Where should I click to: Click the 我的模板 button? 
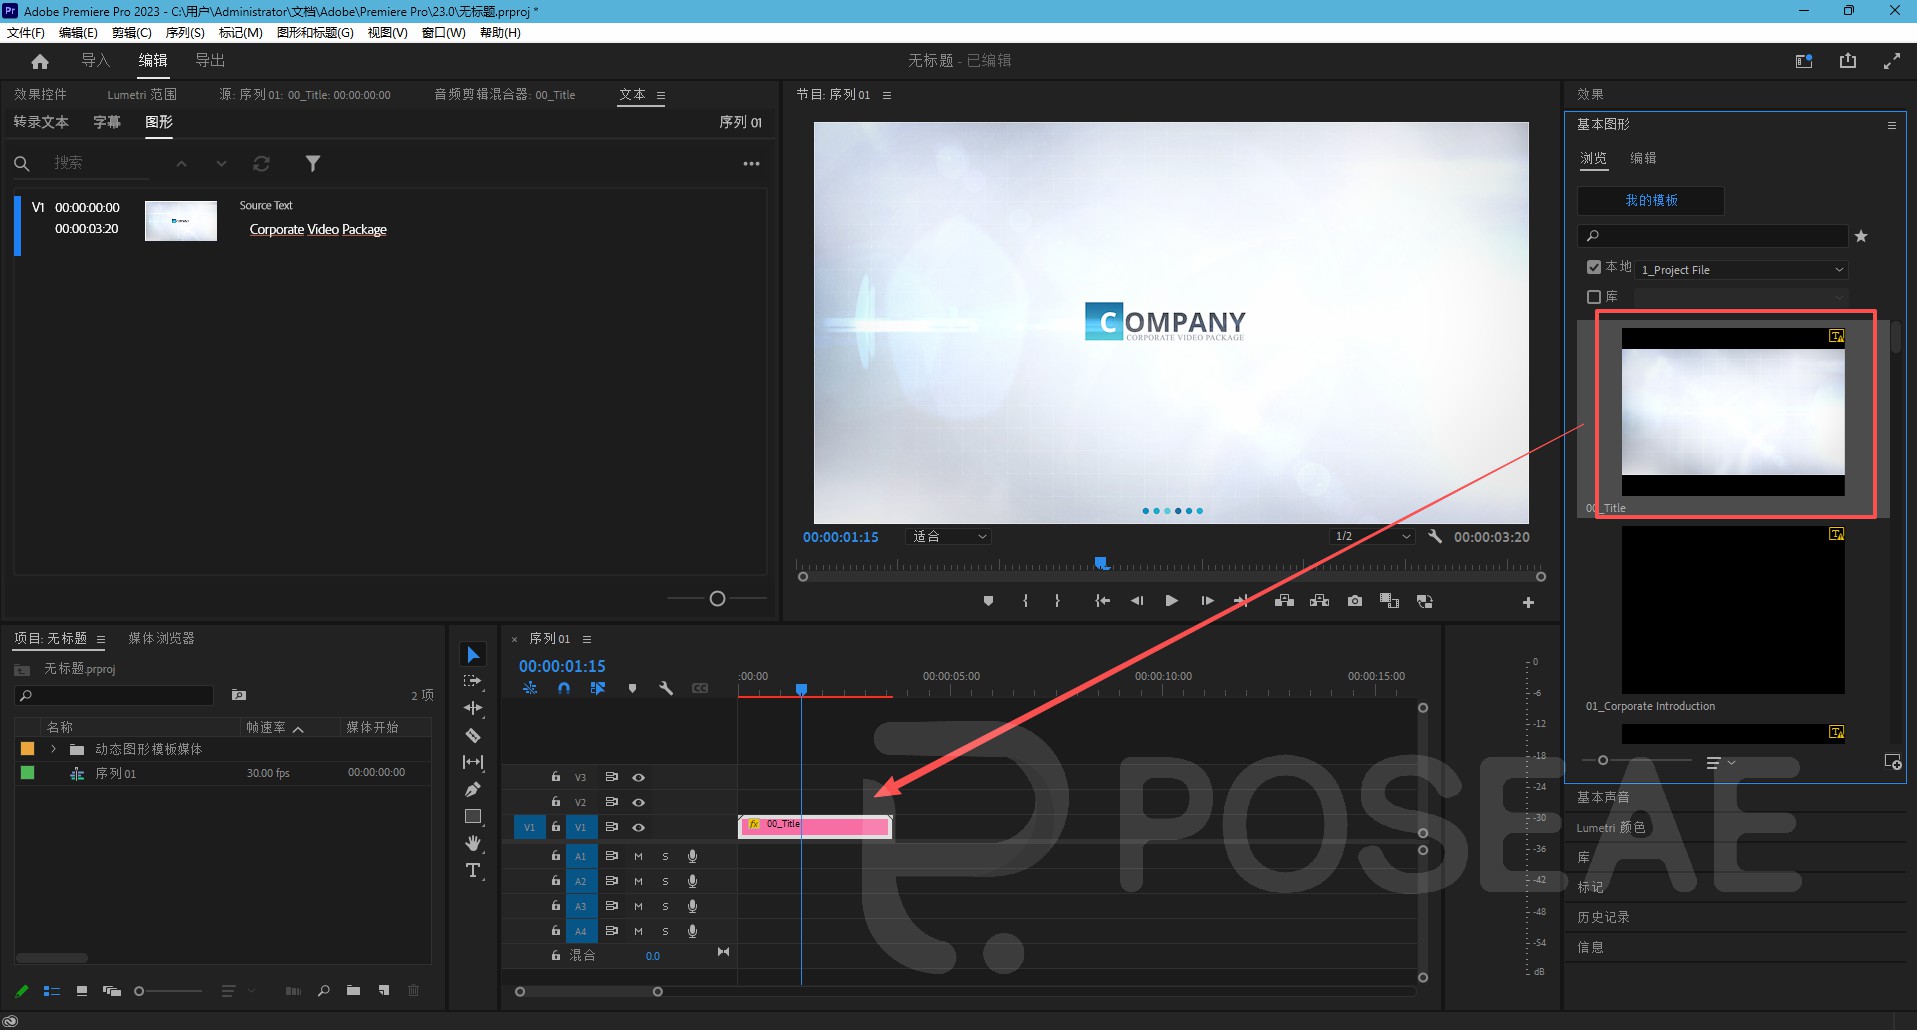pyautogui.click(x=1651, y=201)
